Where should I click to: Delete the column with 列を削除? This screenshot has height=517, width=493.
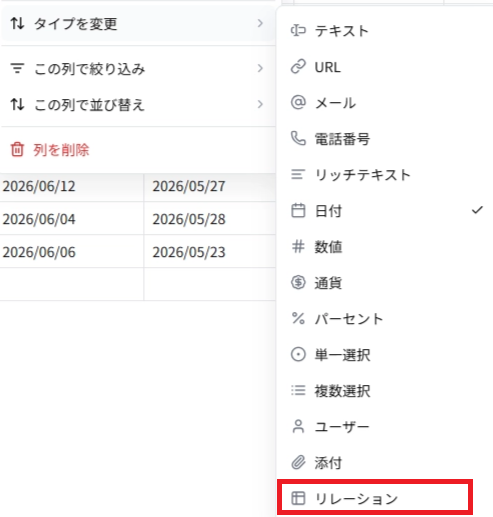coord(138,149)
